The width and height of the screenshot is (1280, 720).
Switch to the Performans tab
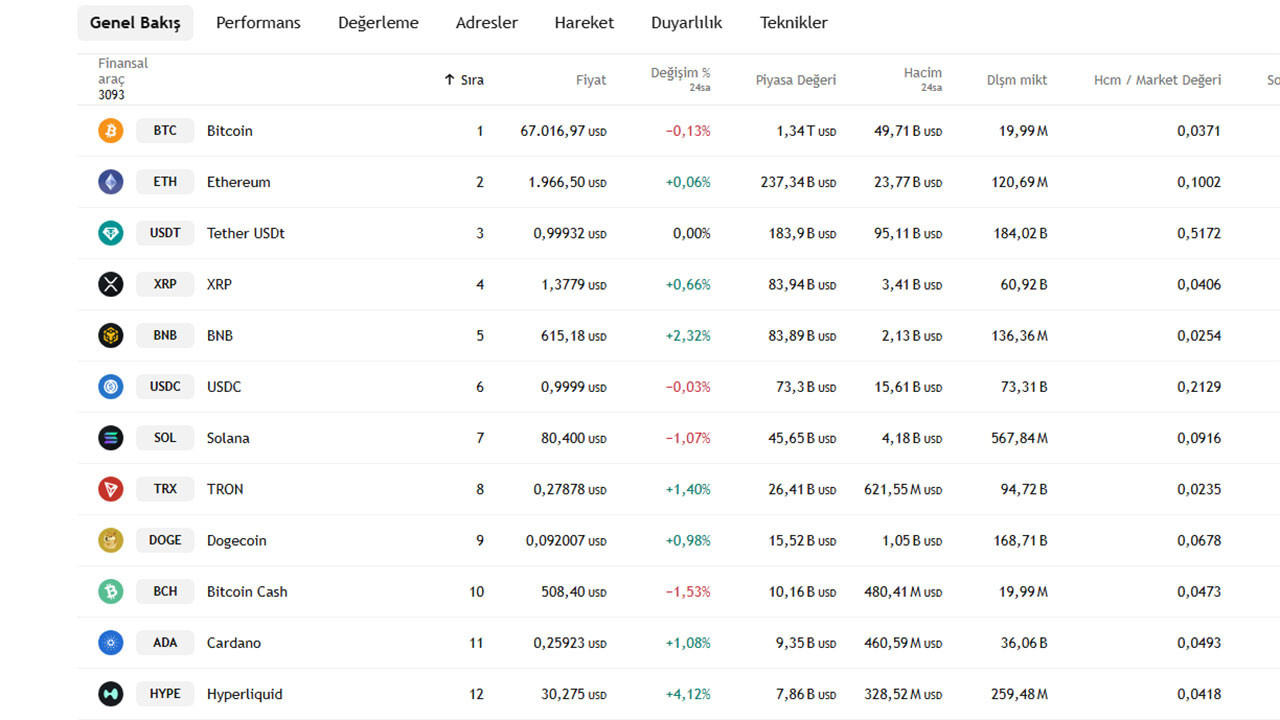pos(258,23)
